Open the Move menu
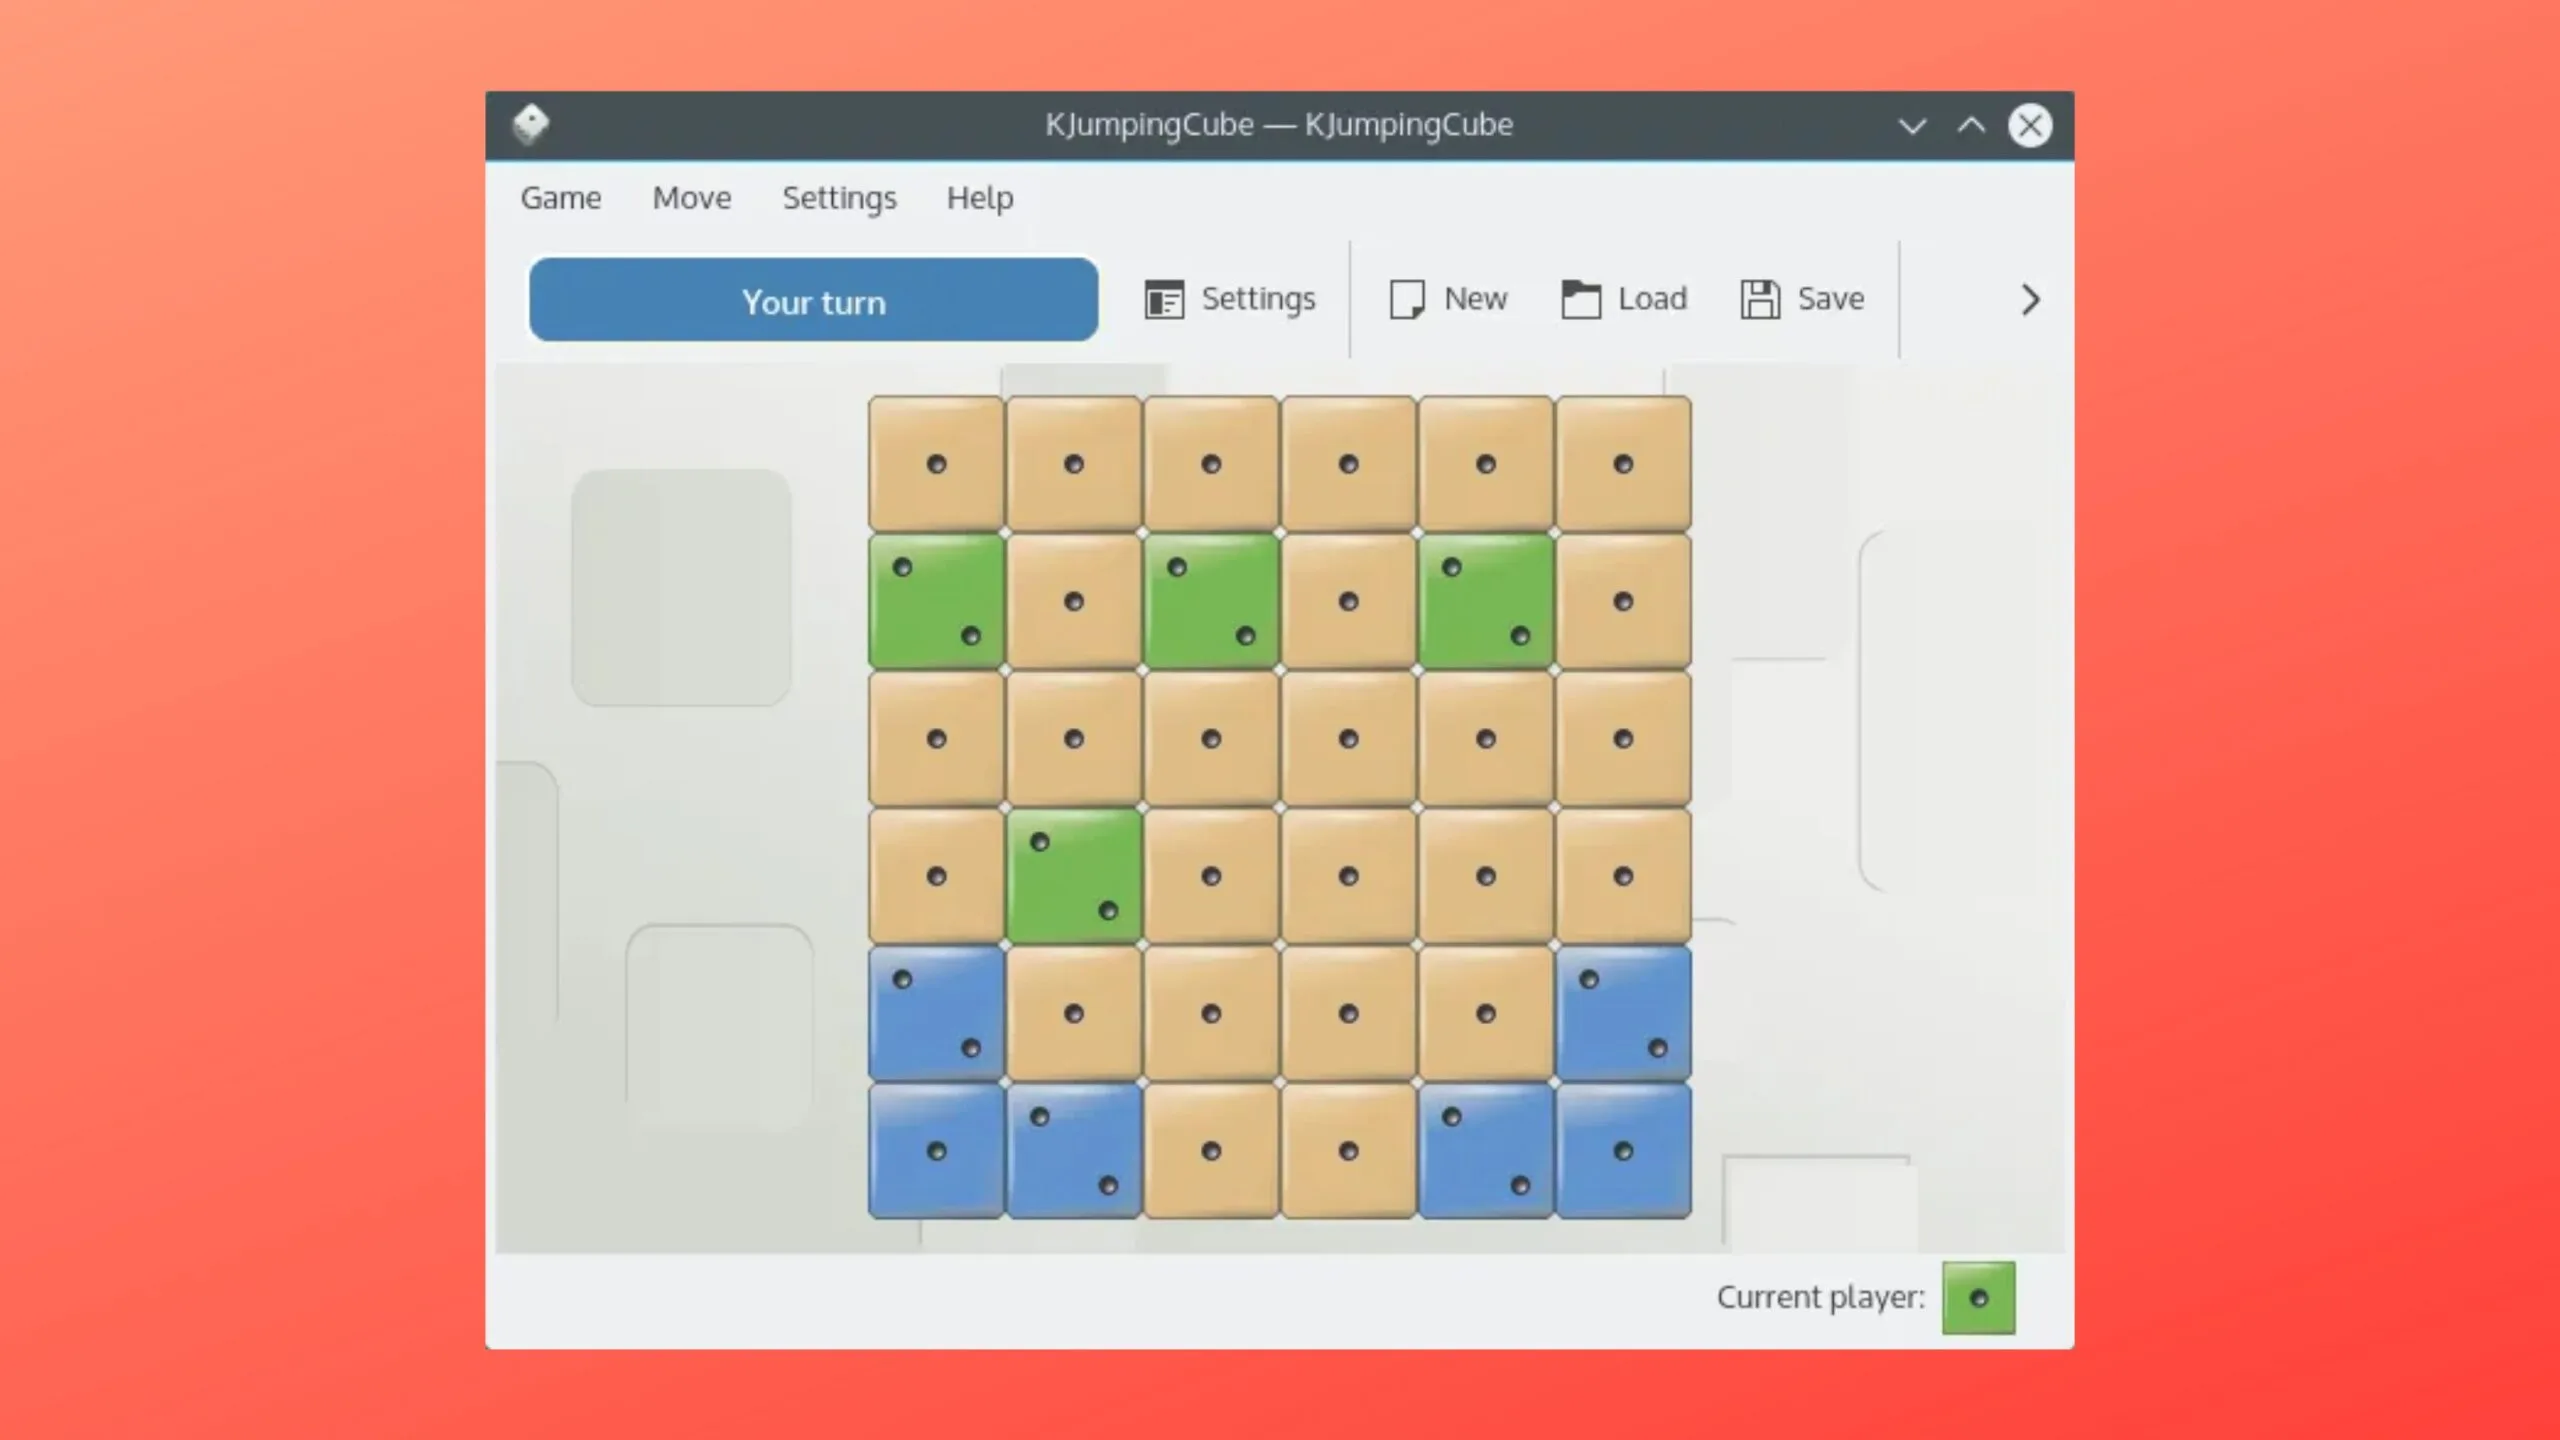 click(x=692, y=197)
